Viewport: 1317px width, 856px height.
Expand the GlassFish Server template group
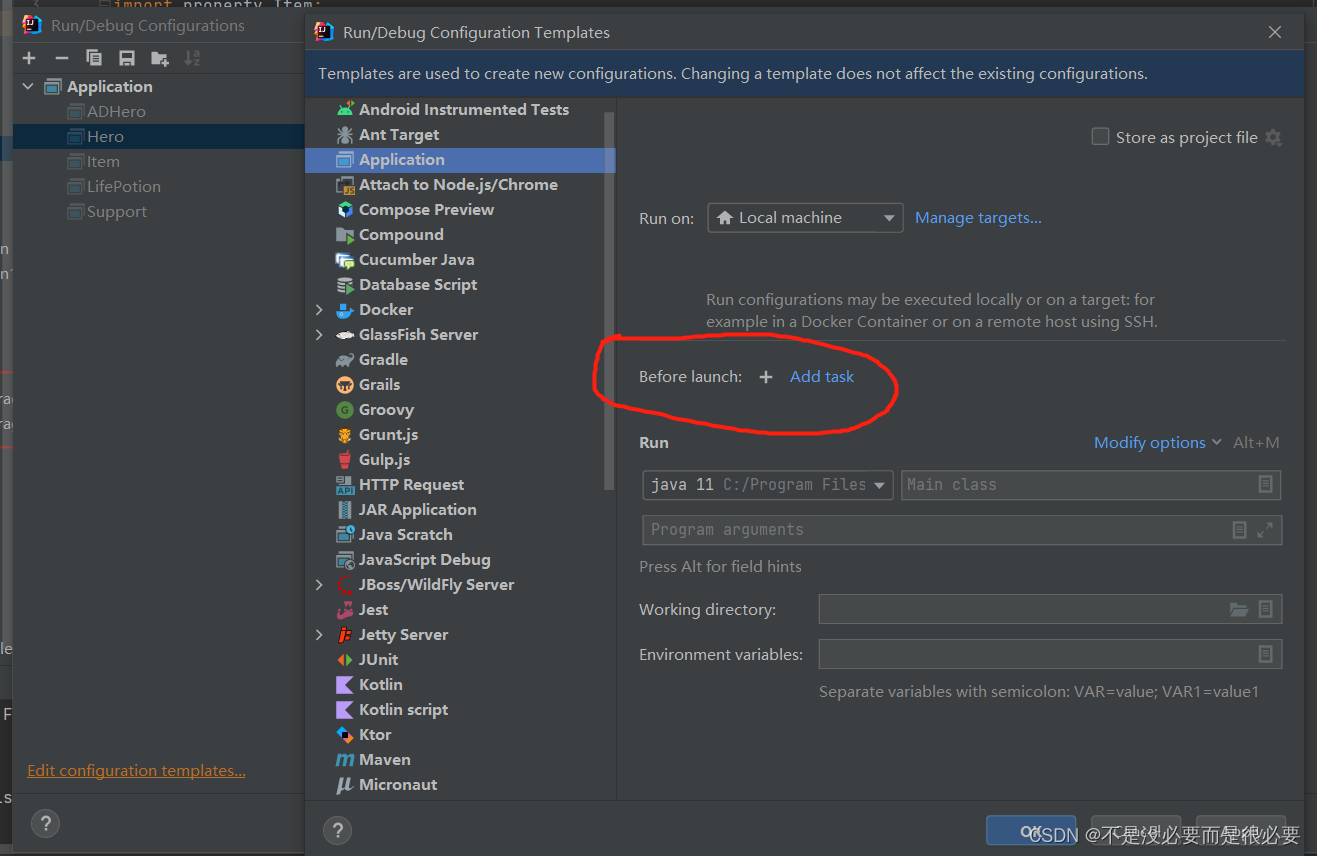pyautogui.click(x=319, y=335)
